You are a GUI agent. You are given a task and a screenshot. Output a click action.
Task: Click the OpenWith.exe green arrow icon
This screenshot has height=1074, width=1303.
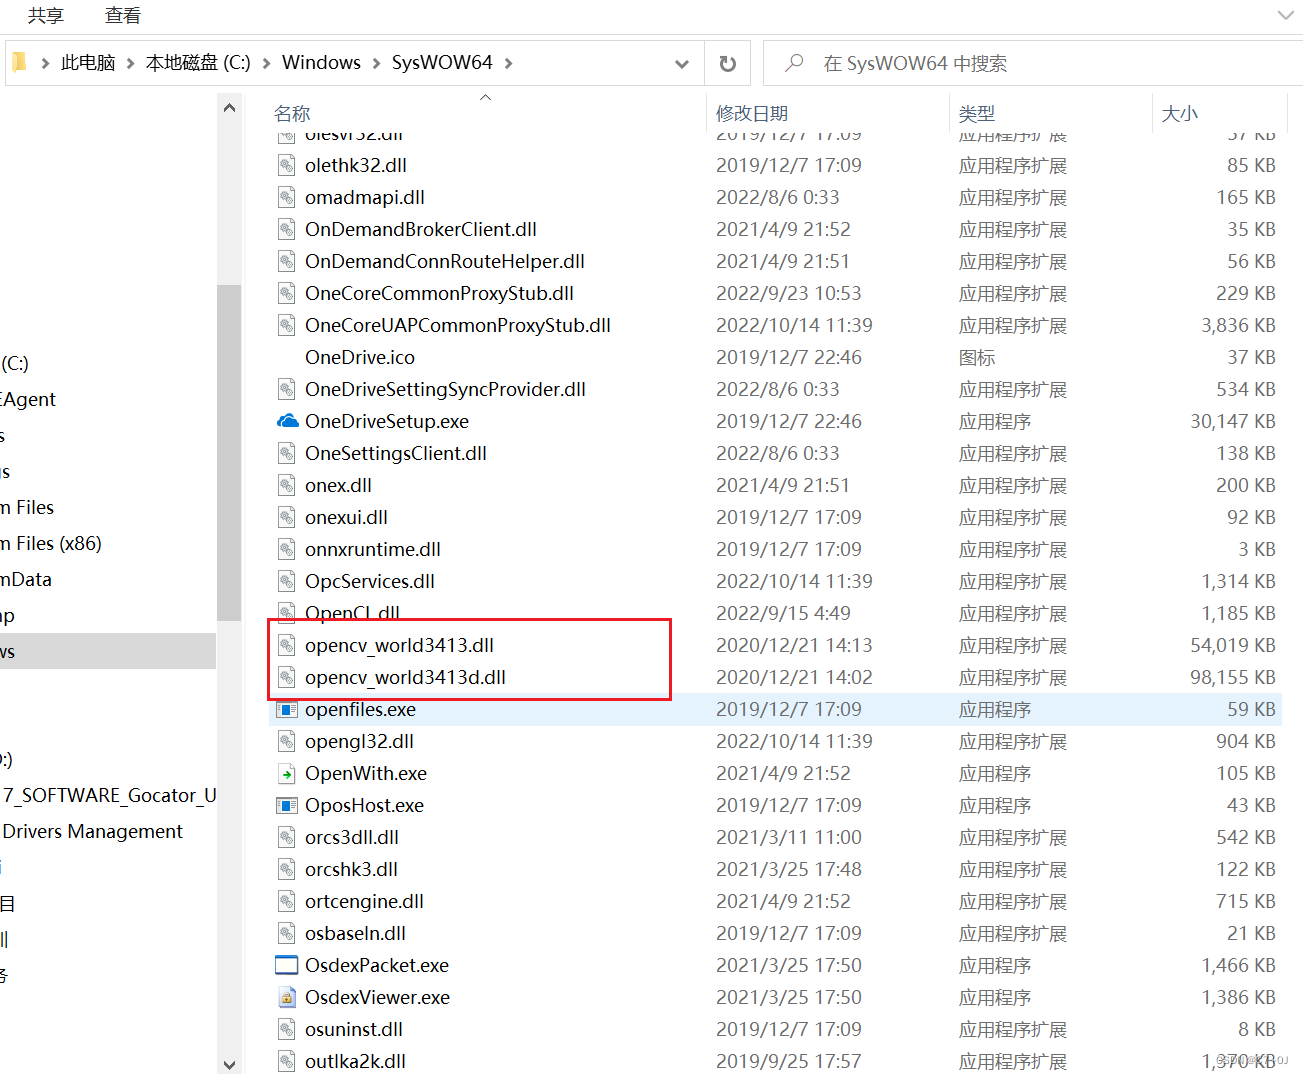coord(287,773)
